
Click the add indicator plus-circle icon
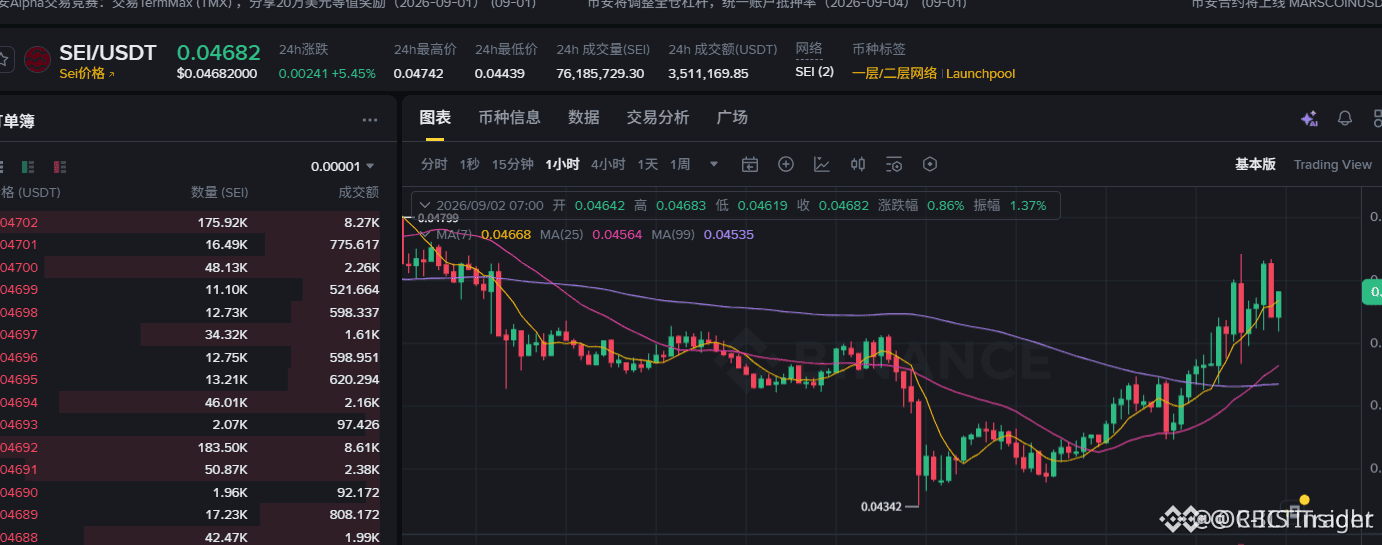click(x=786, y=164)
